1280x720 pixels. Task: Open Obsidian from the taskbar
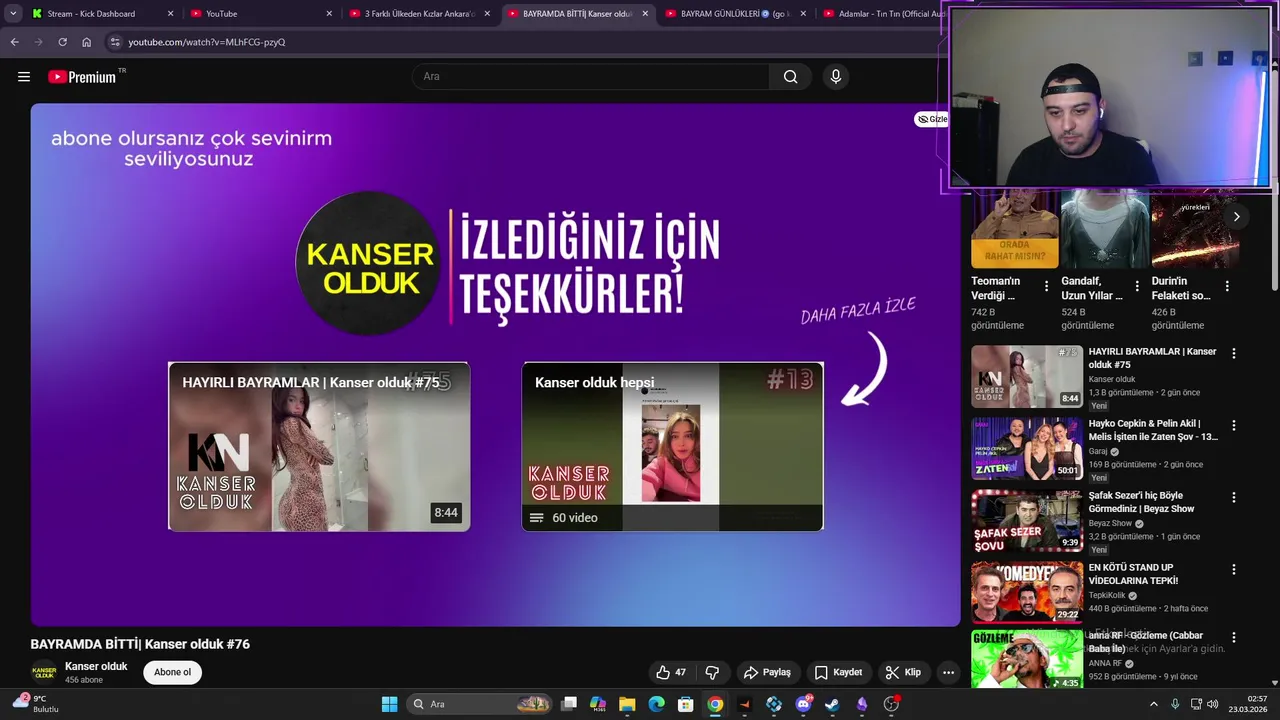coord(862,704)
